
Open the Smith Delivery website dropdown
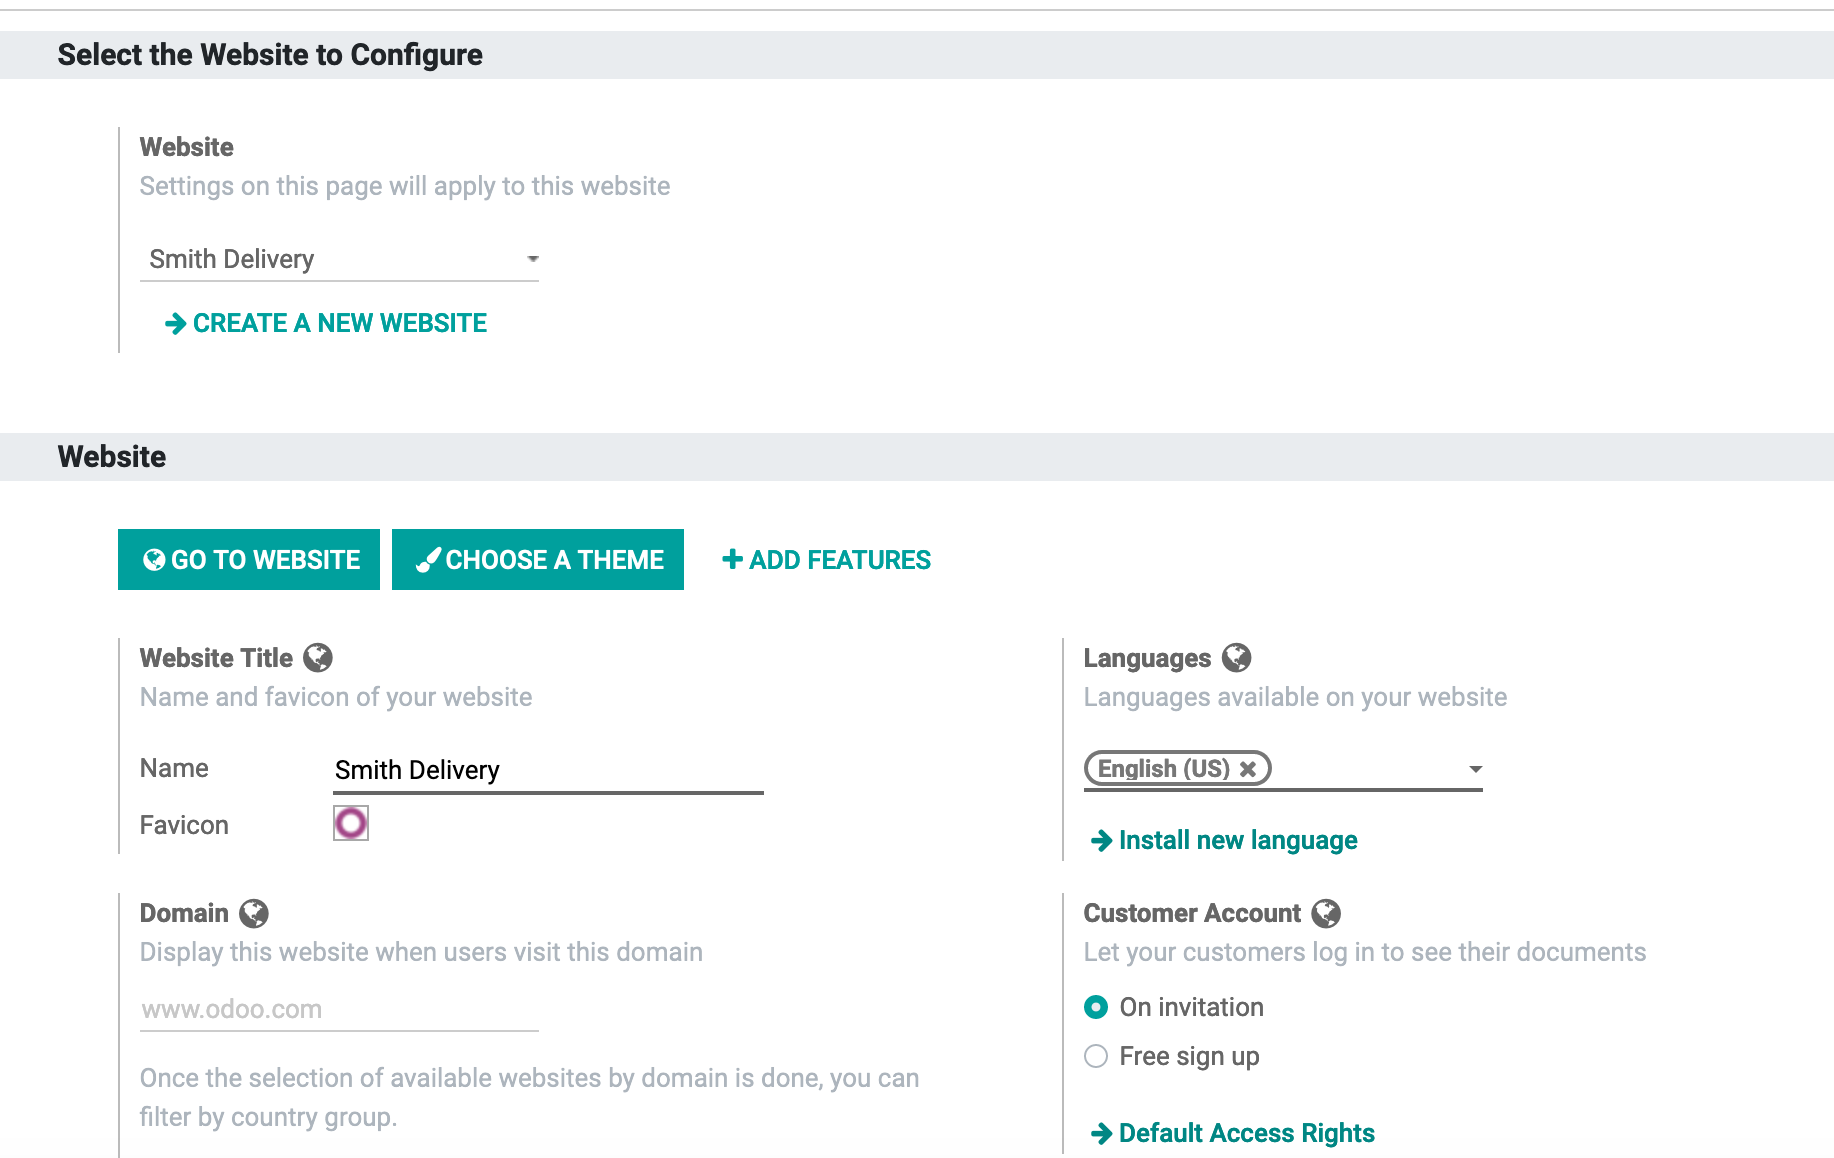[x=339, y=260]
